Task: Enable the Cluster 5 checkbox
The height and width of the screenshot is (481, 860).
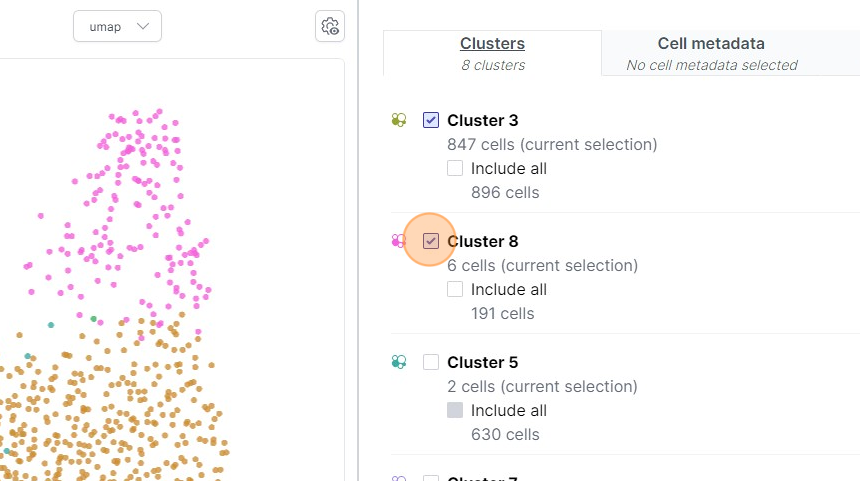Action: click(431, 362)
